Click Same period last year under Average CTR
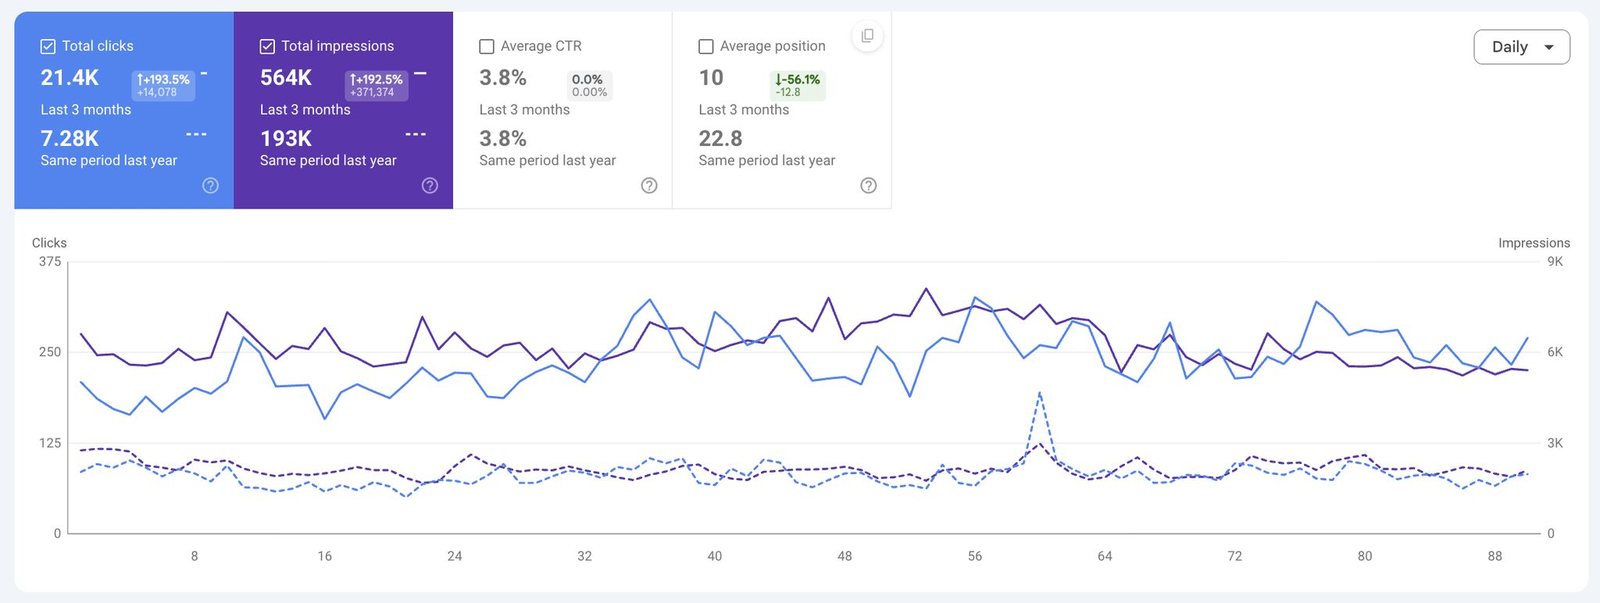Viewport: 1600px width, 603px height. (x=548, y=160)
